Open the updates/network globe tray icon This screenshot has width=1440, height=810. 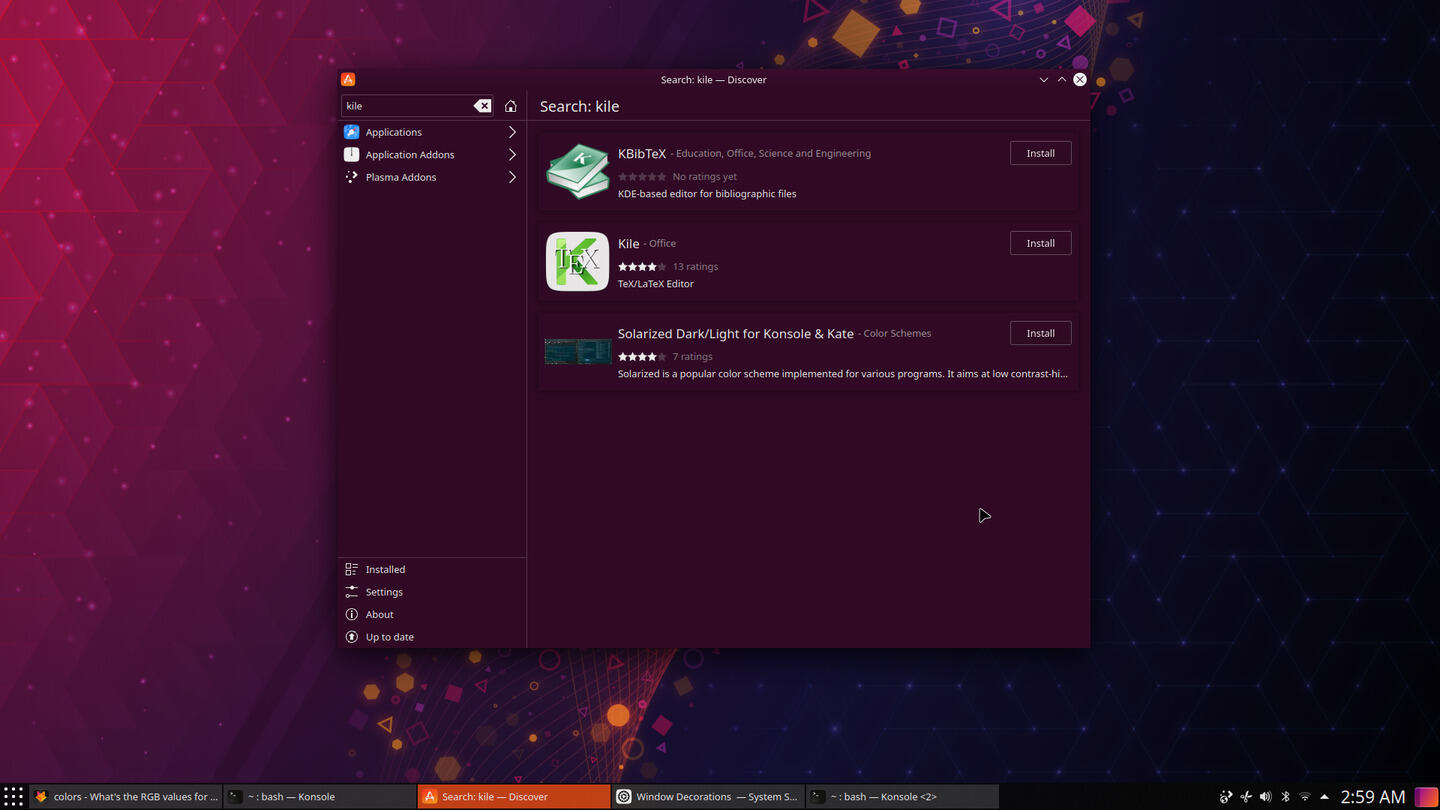click(1226, 797)
